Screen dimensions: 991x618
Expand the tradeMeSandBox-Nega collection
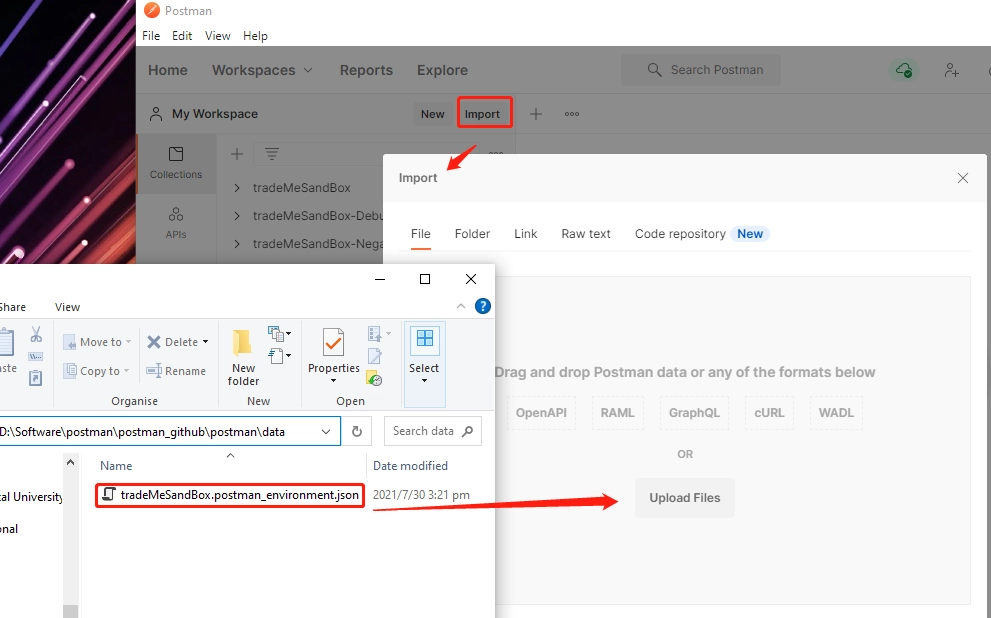(236, 243)
